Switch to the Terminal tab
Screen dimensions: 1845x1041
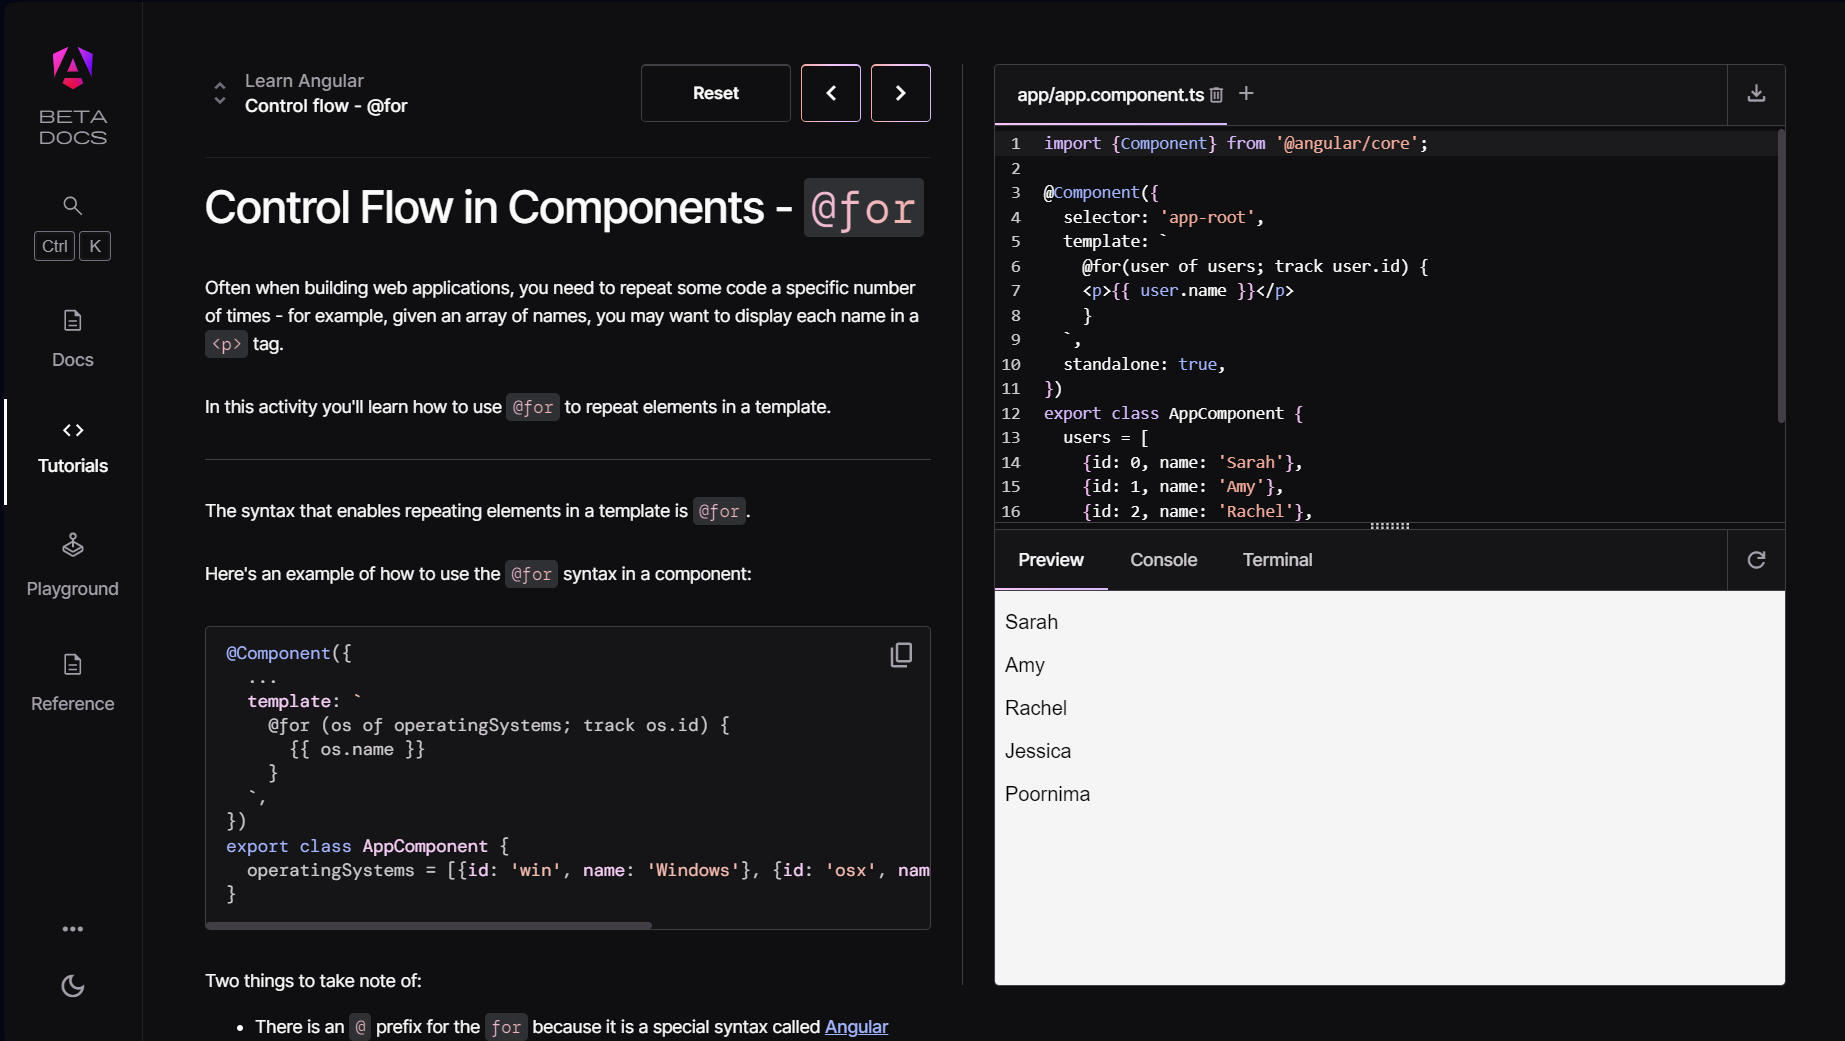[x=1278, y=560]
